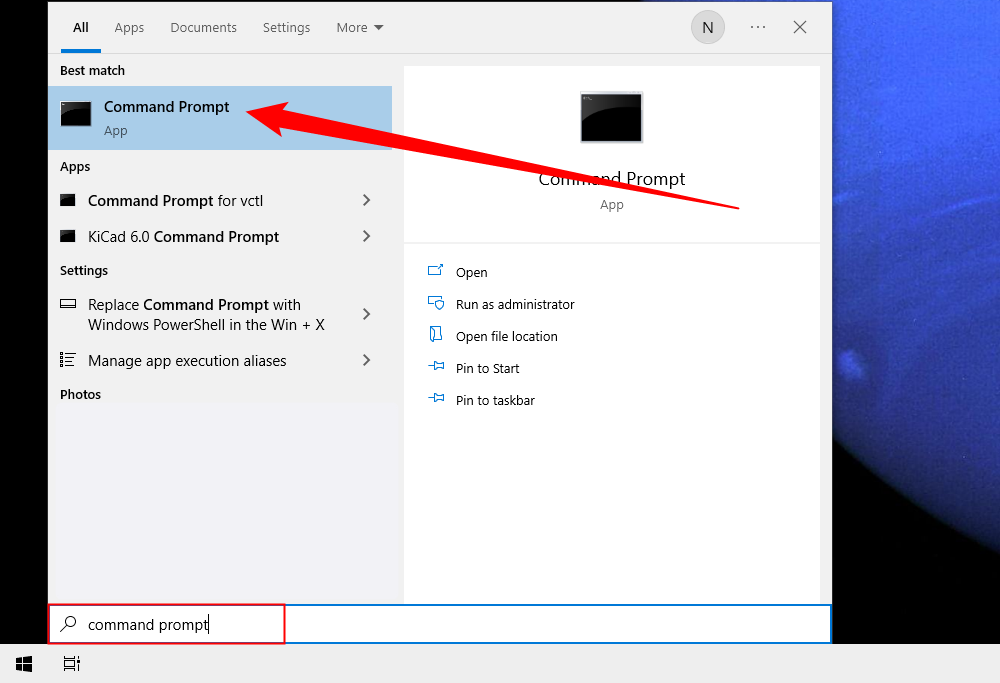Click the Run as administrator shield icon

[436, 304]
